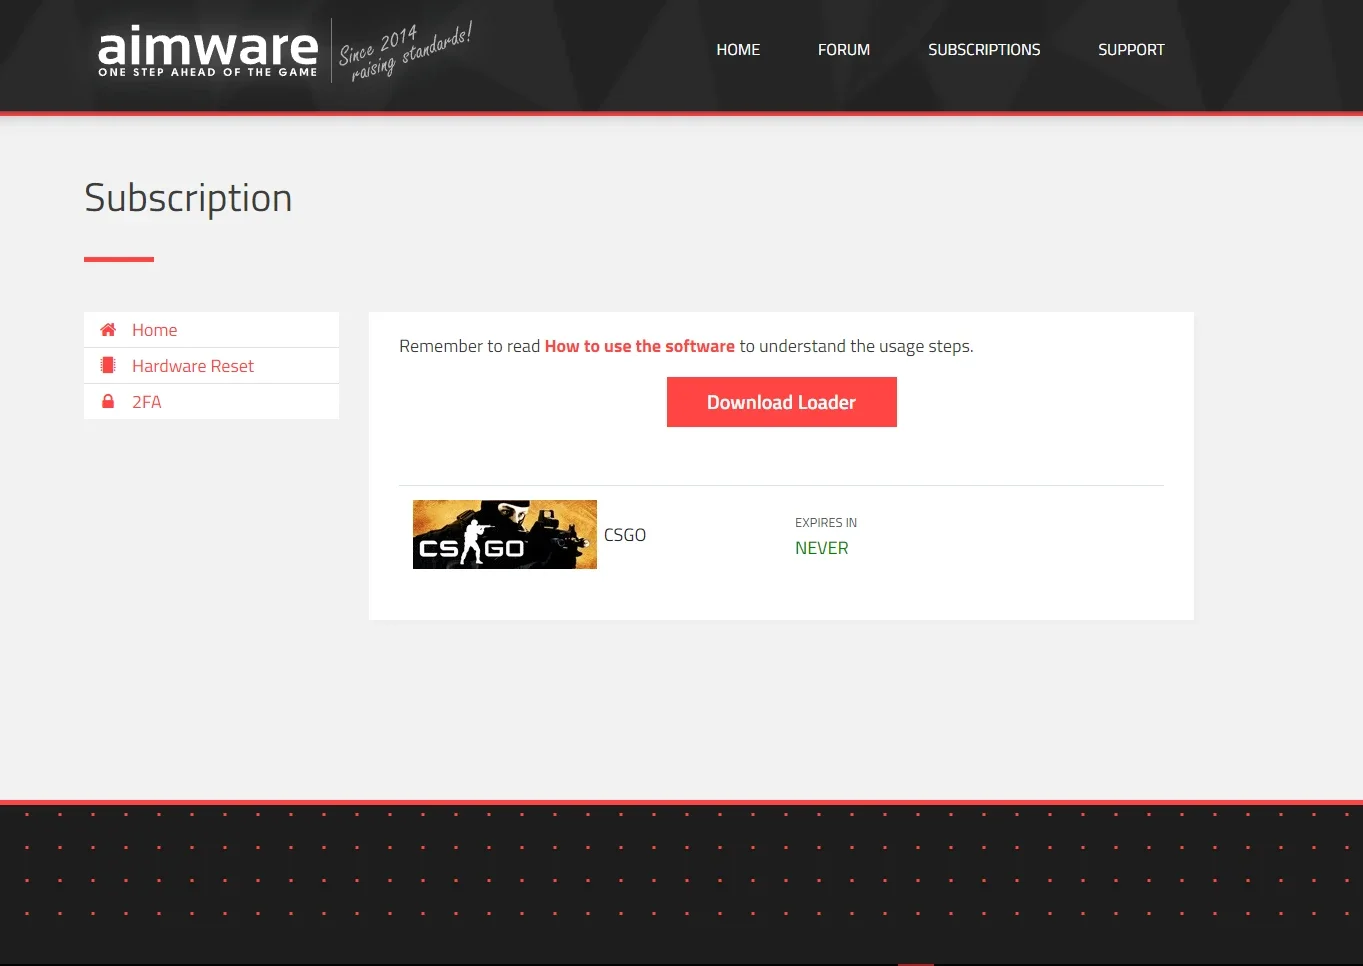Go to SUBSCRIPTIONS in top navigation
1363x966 pixels.
984,50
